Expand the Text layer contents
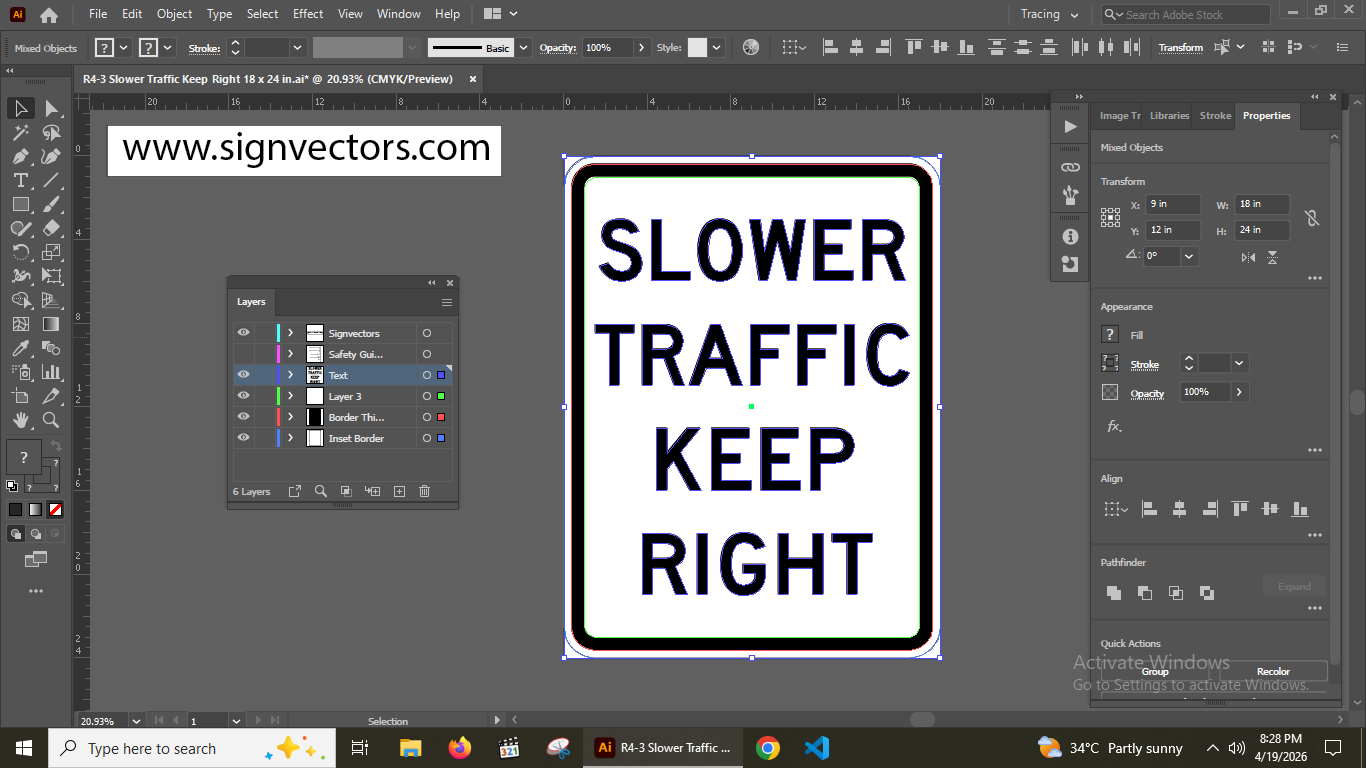The height and width of the screenshot is (768, 1366). pos(290,375)
